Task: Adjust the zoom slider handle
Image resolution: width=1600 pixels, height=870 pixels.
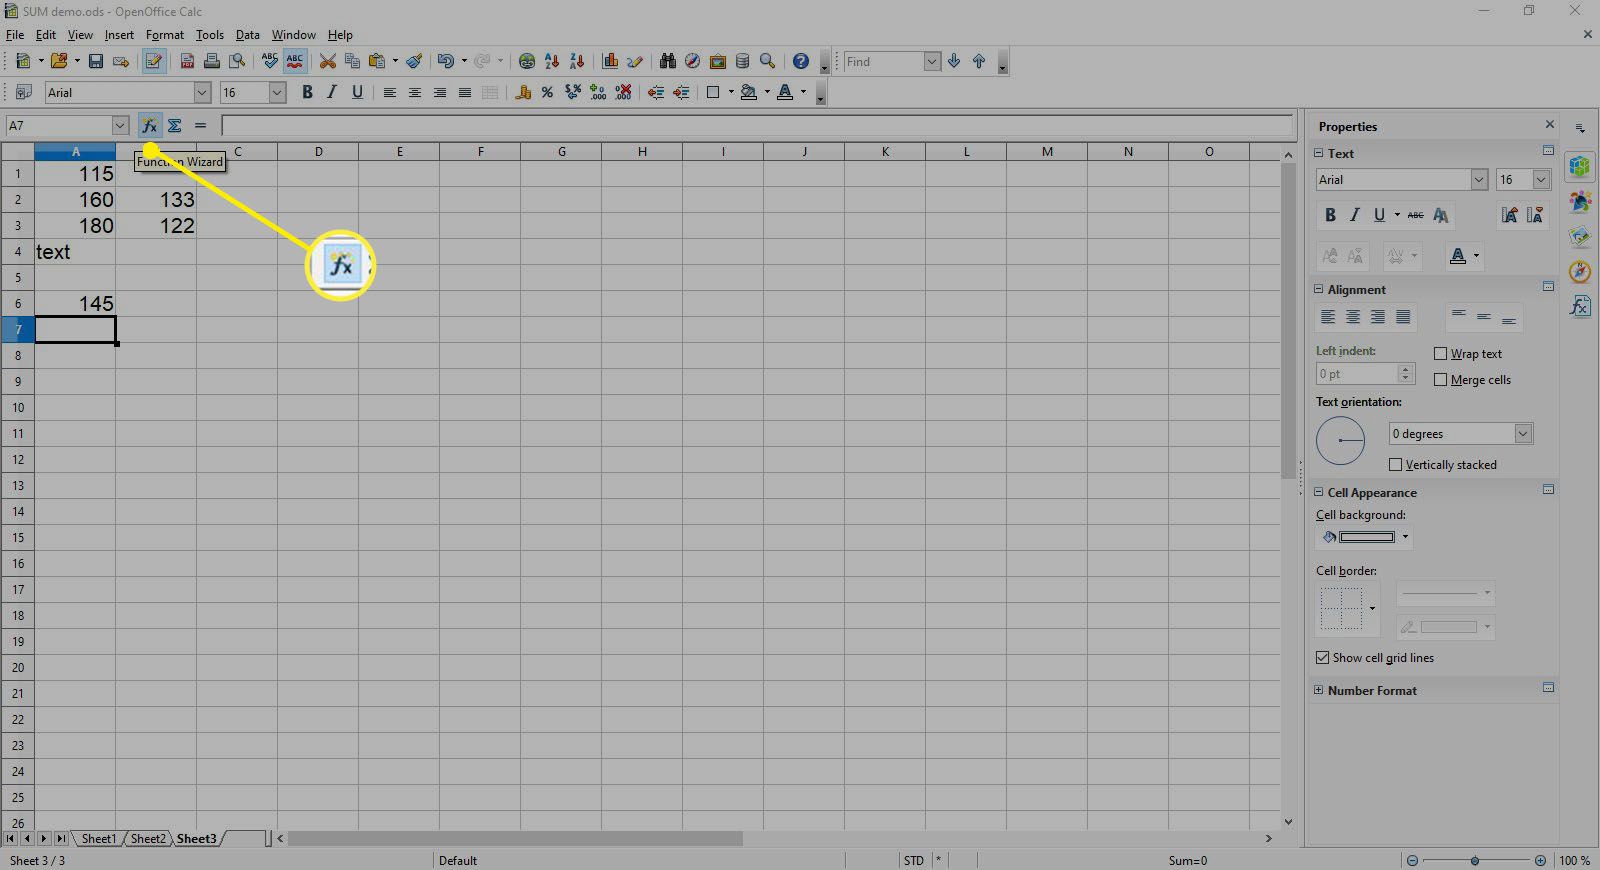Action: [x=1475, y=860]
